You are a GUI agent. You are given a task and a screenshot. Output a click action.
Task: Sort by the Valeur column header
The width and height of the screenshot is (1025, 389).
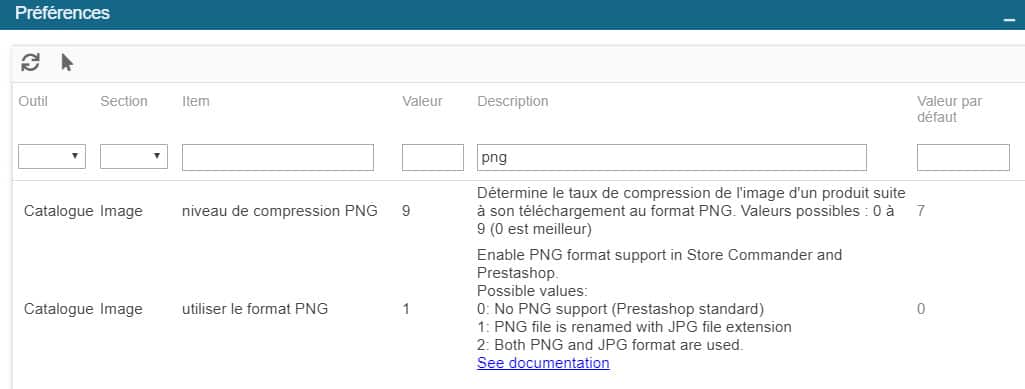(x=422, y=101)
